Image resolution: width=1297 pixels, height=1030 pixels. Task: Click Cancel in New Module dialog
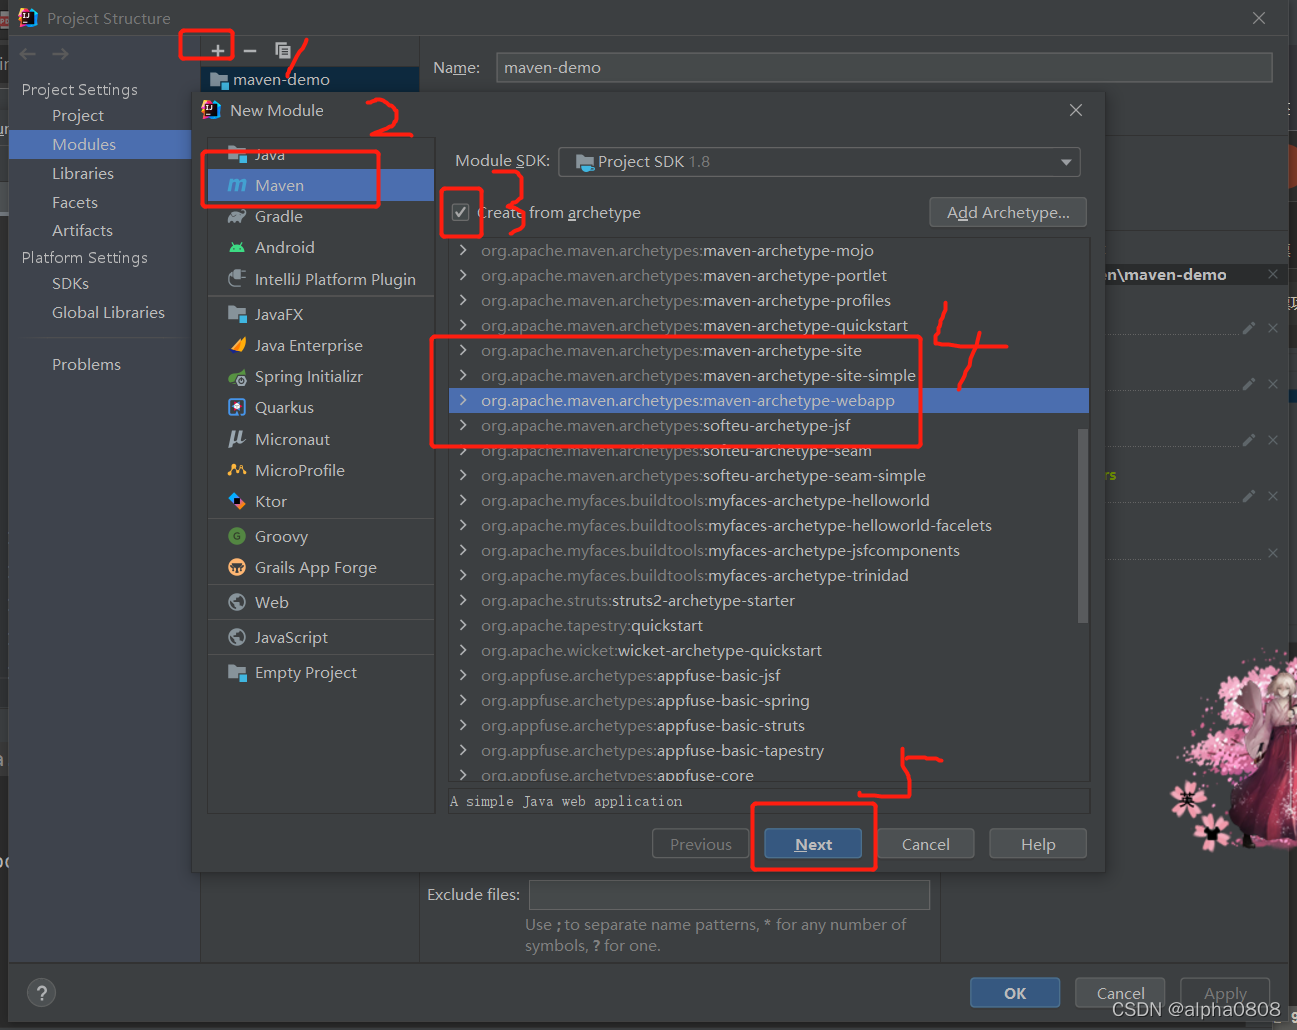(x=926, y=844)
